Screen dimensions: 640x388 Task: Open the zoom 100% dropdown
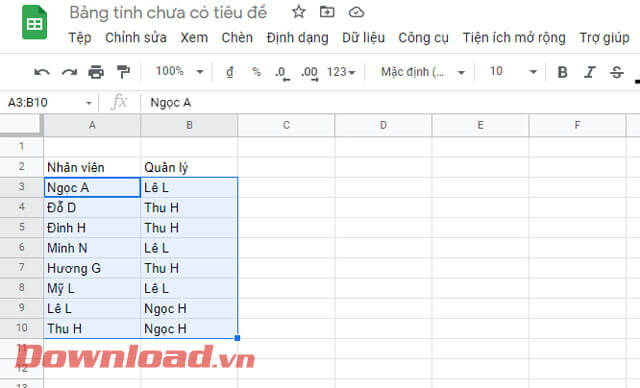(179, 71)
